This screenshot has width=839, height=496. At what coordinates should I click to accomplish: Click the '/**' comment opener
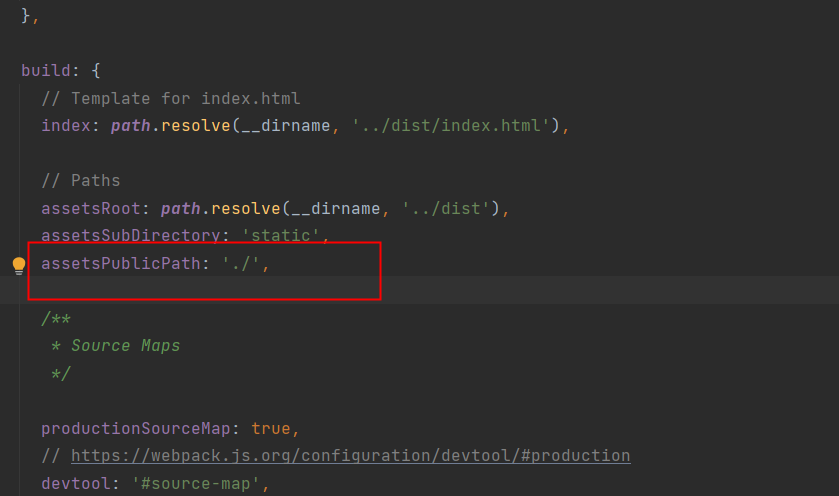pos(56,318)
